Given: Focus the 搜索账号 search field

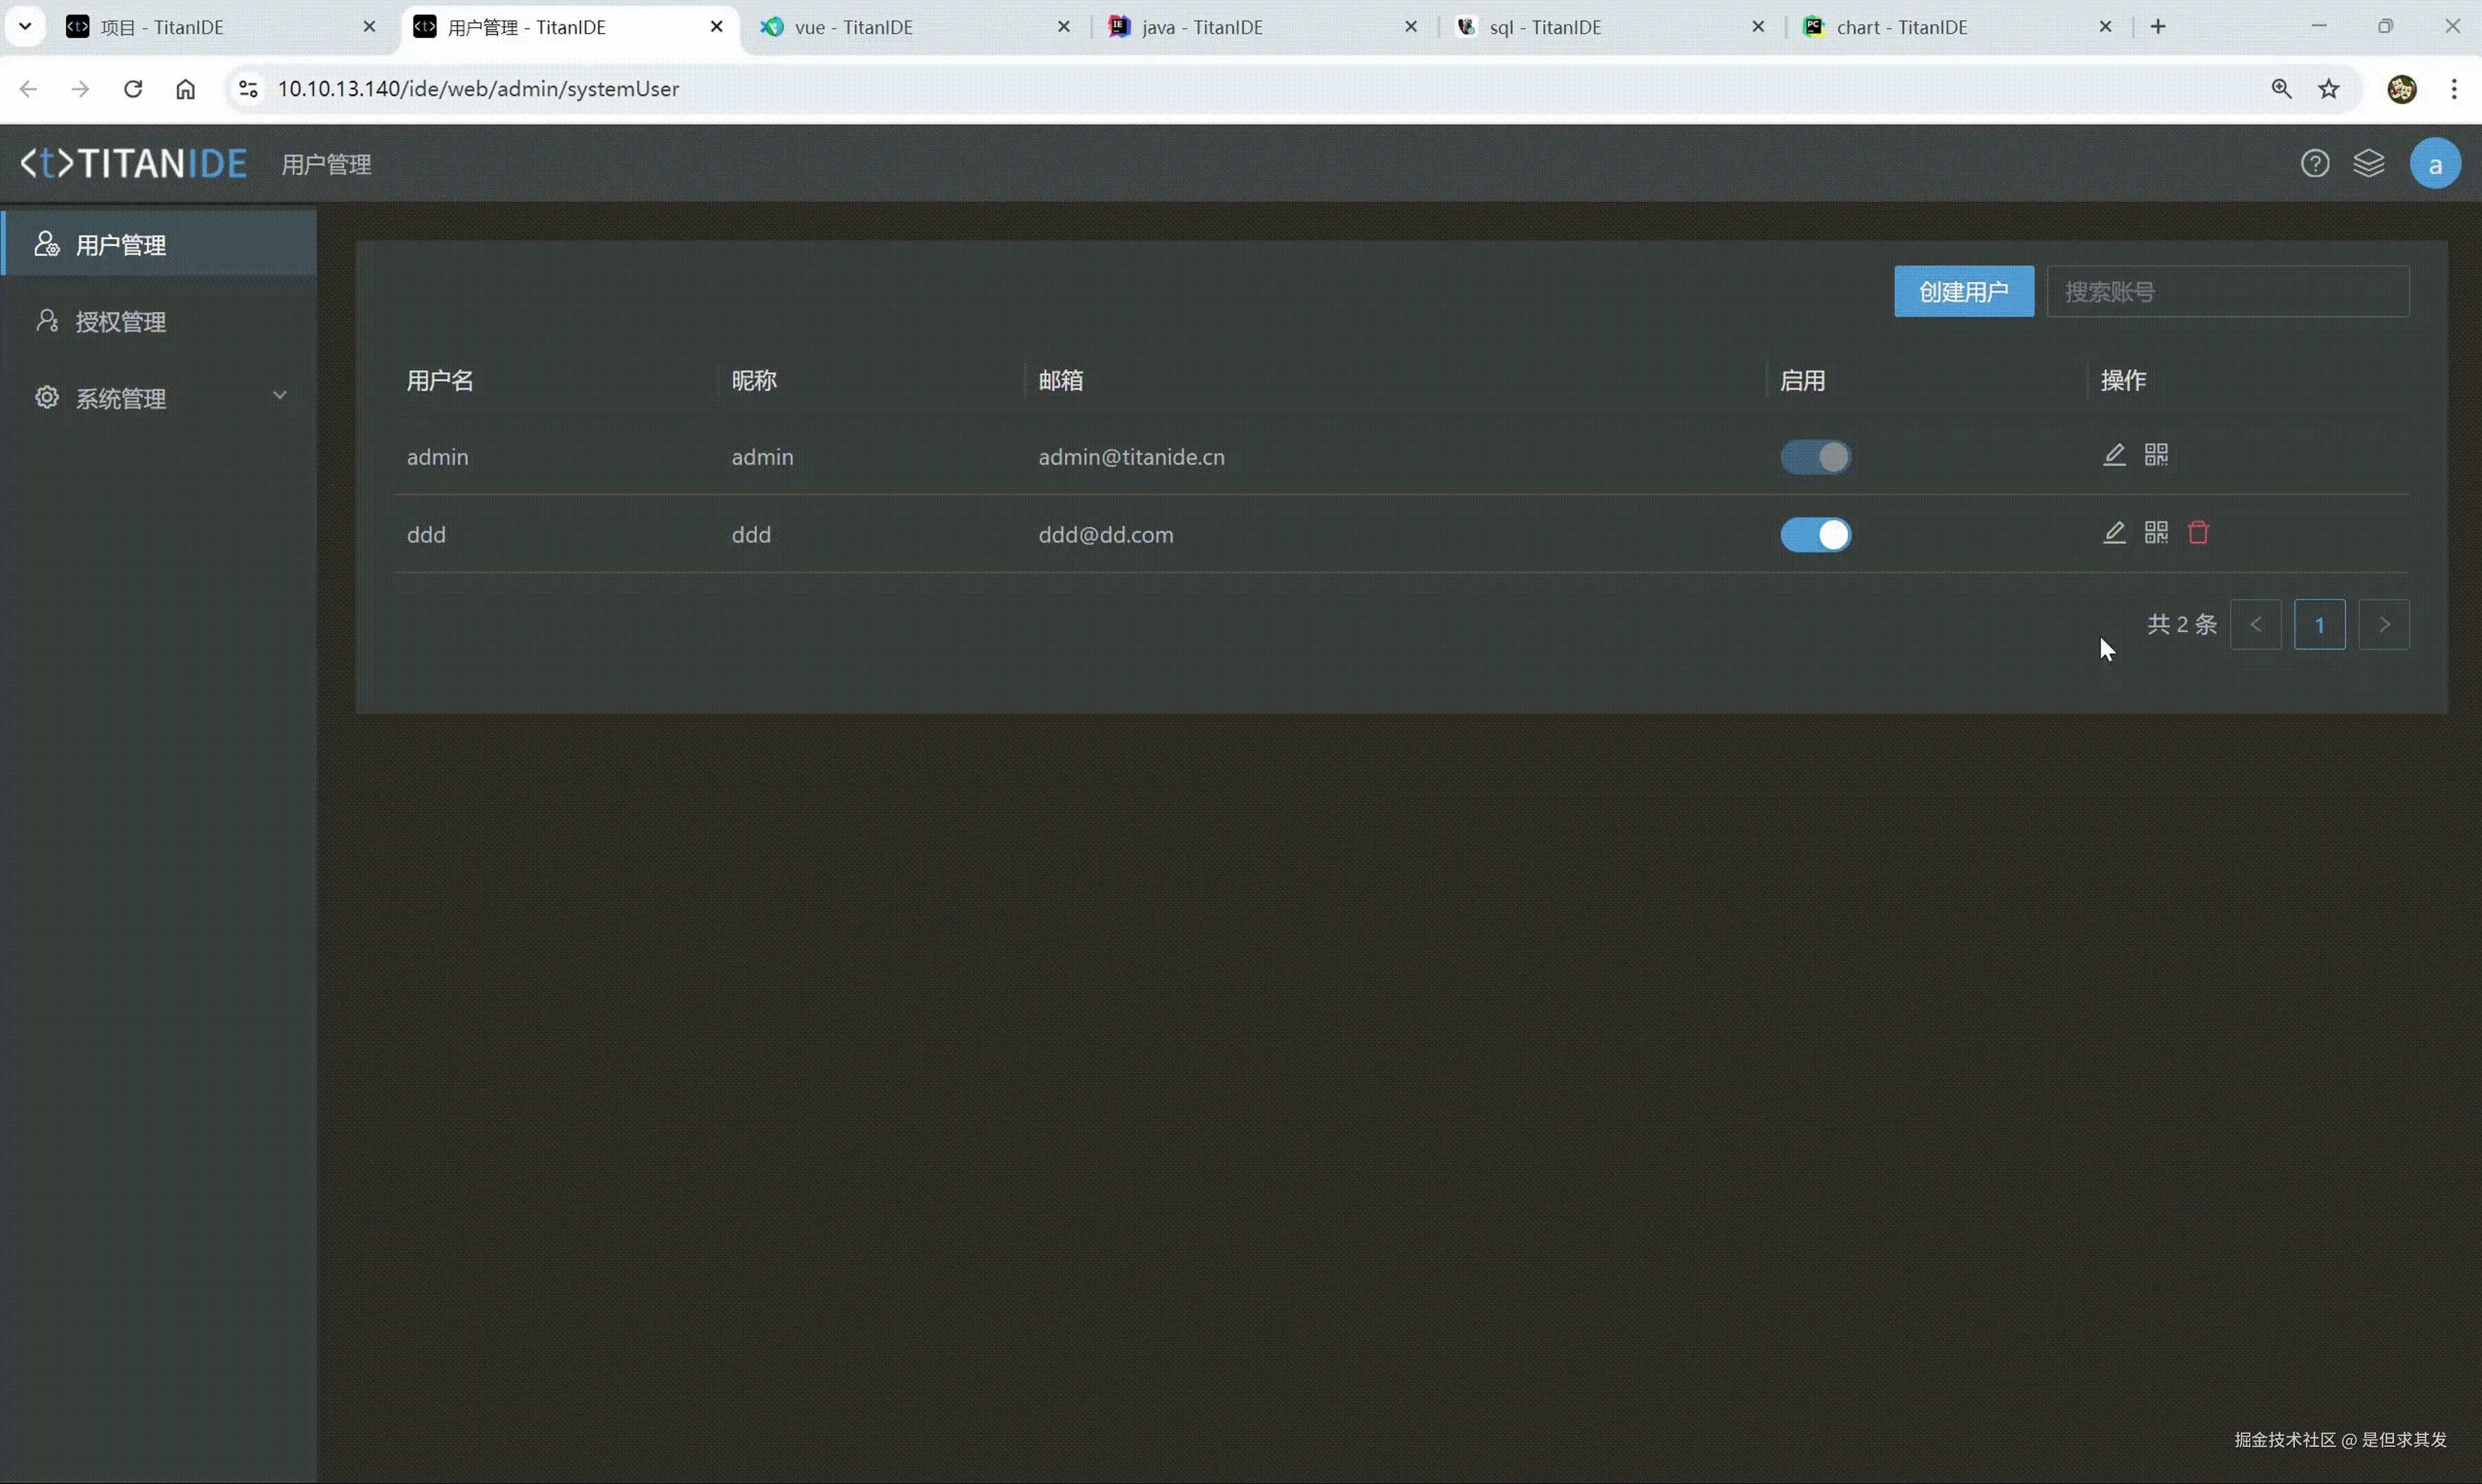Looking at the screenshot, I should (x=2227, y=292).
